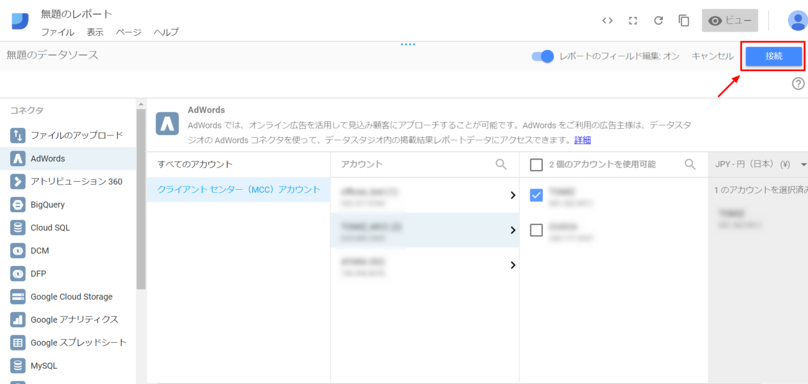Viewport: 808px width, 384px height.
Task: Open the ファイル menu
Action: point(58,32)
